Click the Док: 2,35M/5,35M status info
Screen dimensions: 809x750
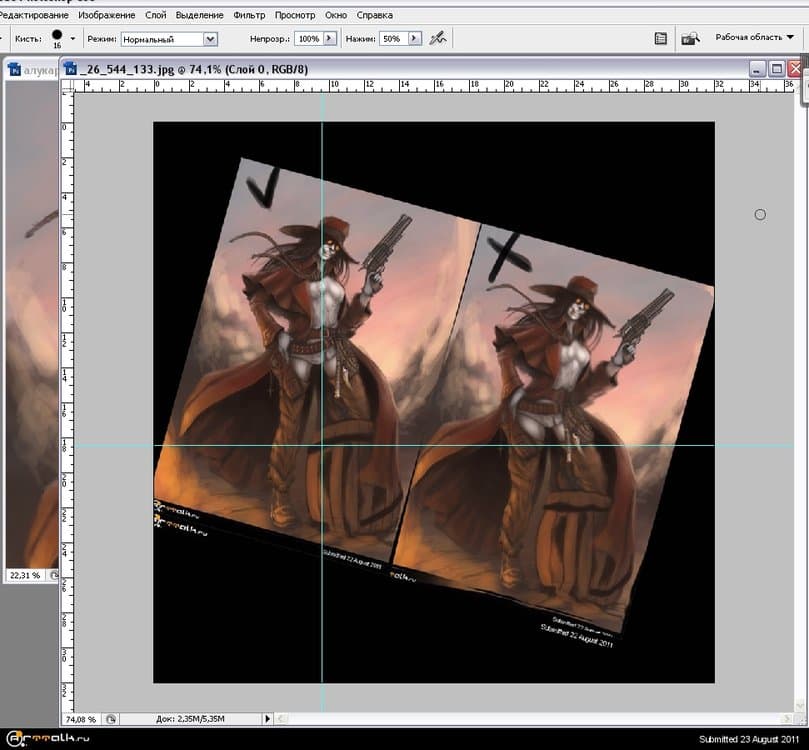pos(190,719)
